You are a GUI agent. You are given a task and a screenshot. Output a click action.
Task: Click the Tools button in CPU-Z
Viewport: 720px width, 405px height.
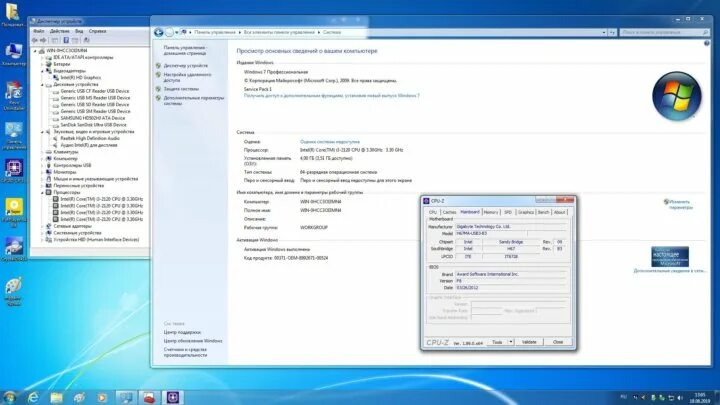tap(497, 342)
